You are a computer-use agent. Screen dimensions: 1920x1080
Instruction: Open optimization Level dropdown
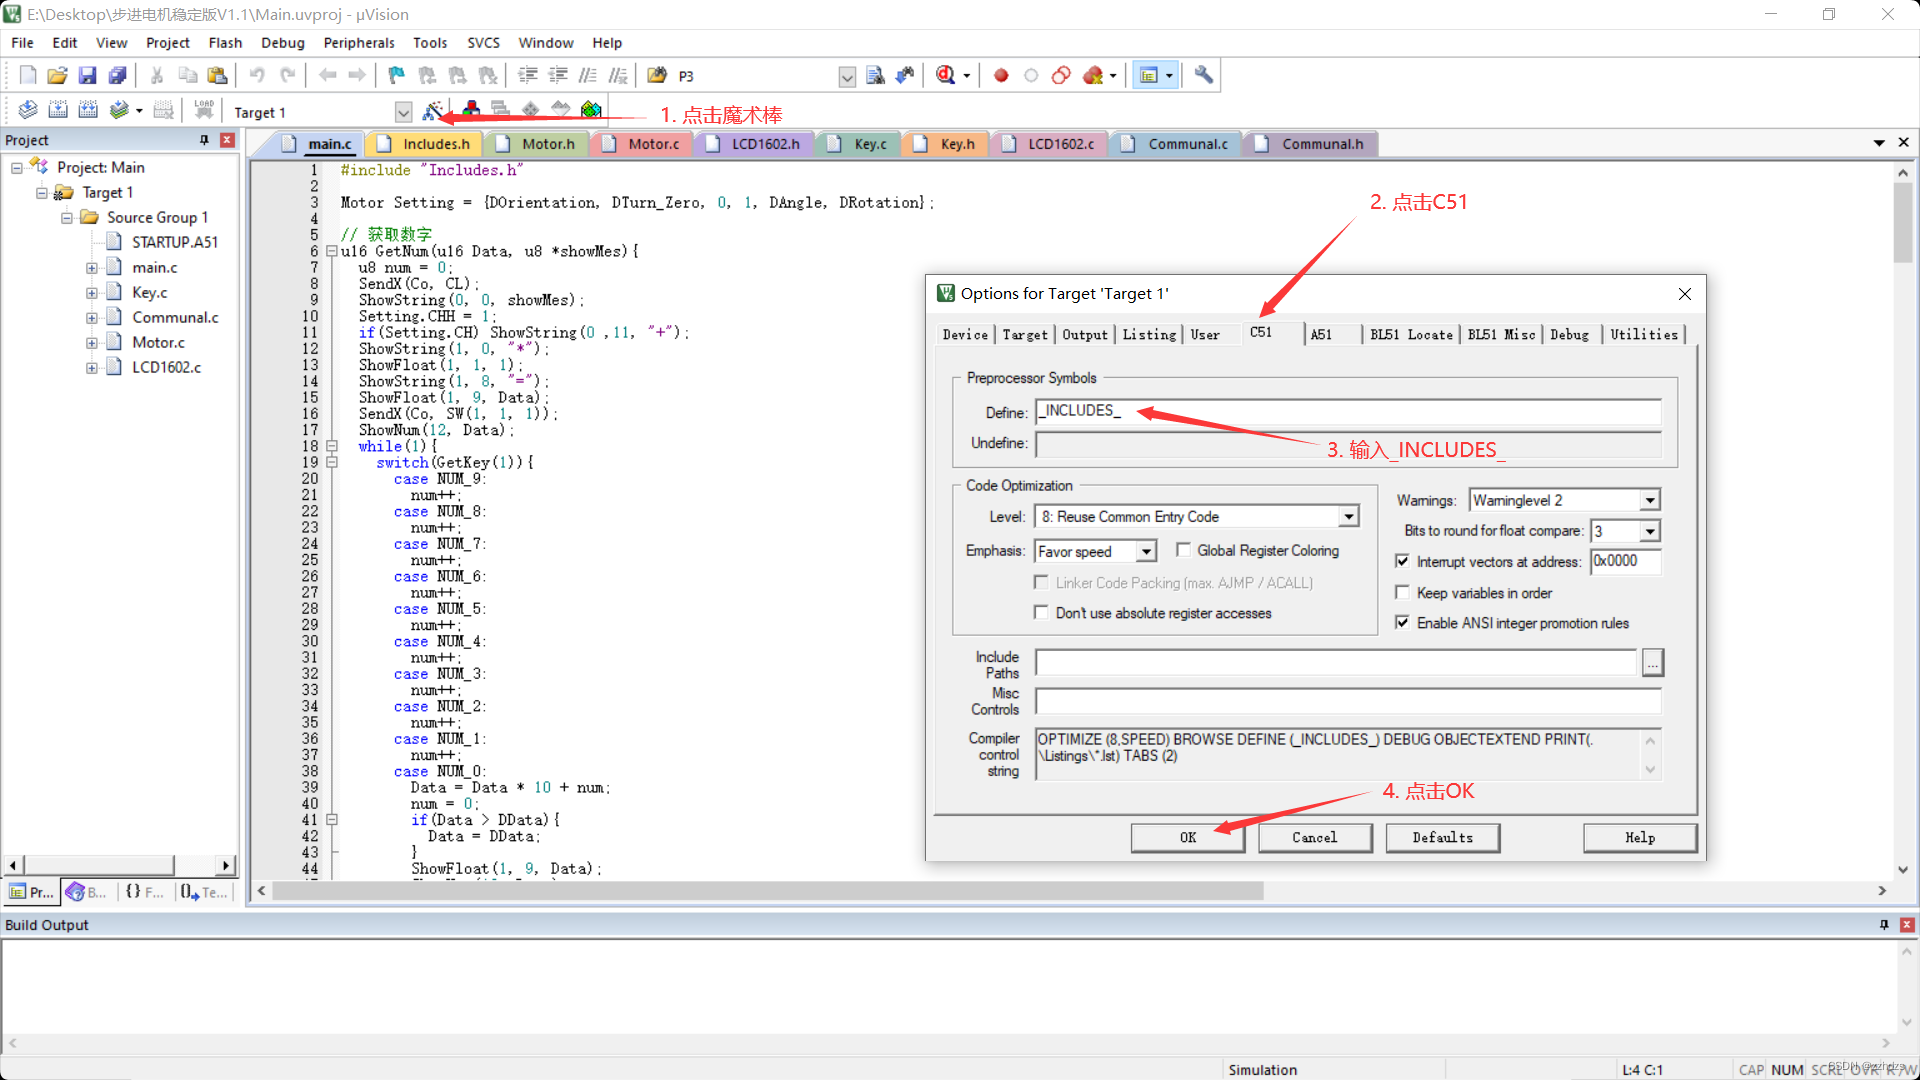[x=1349, y=517]
